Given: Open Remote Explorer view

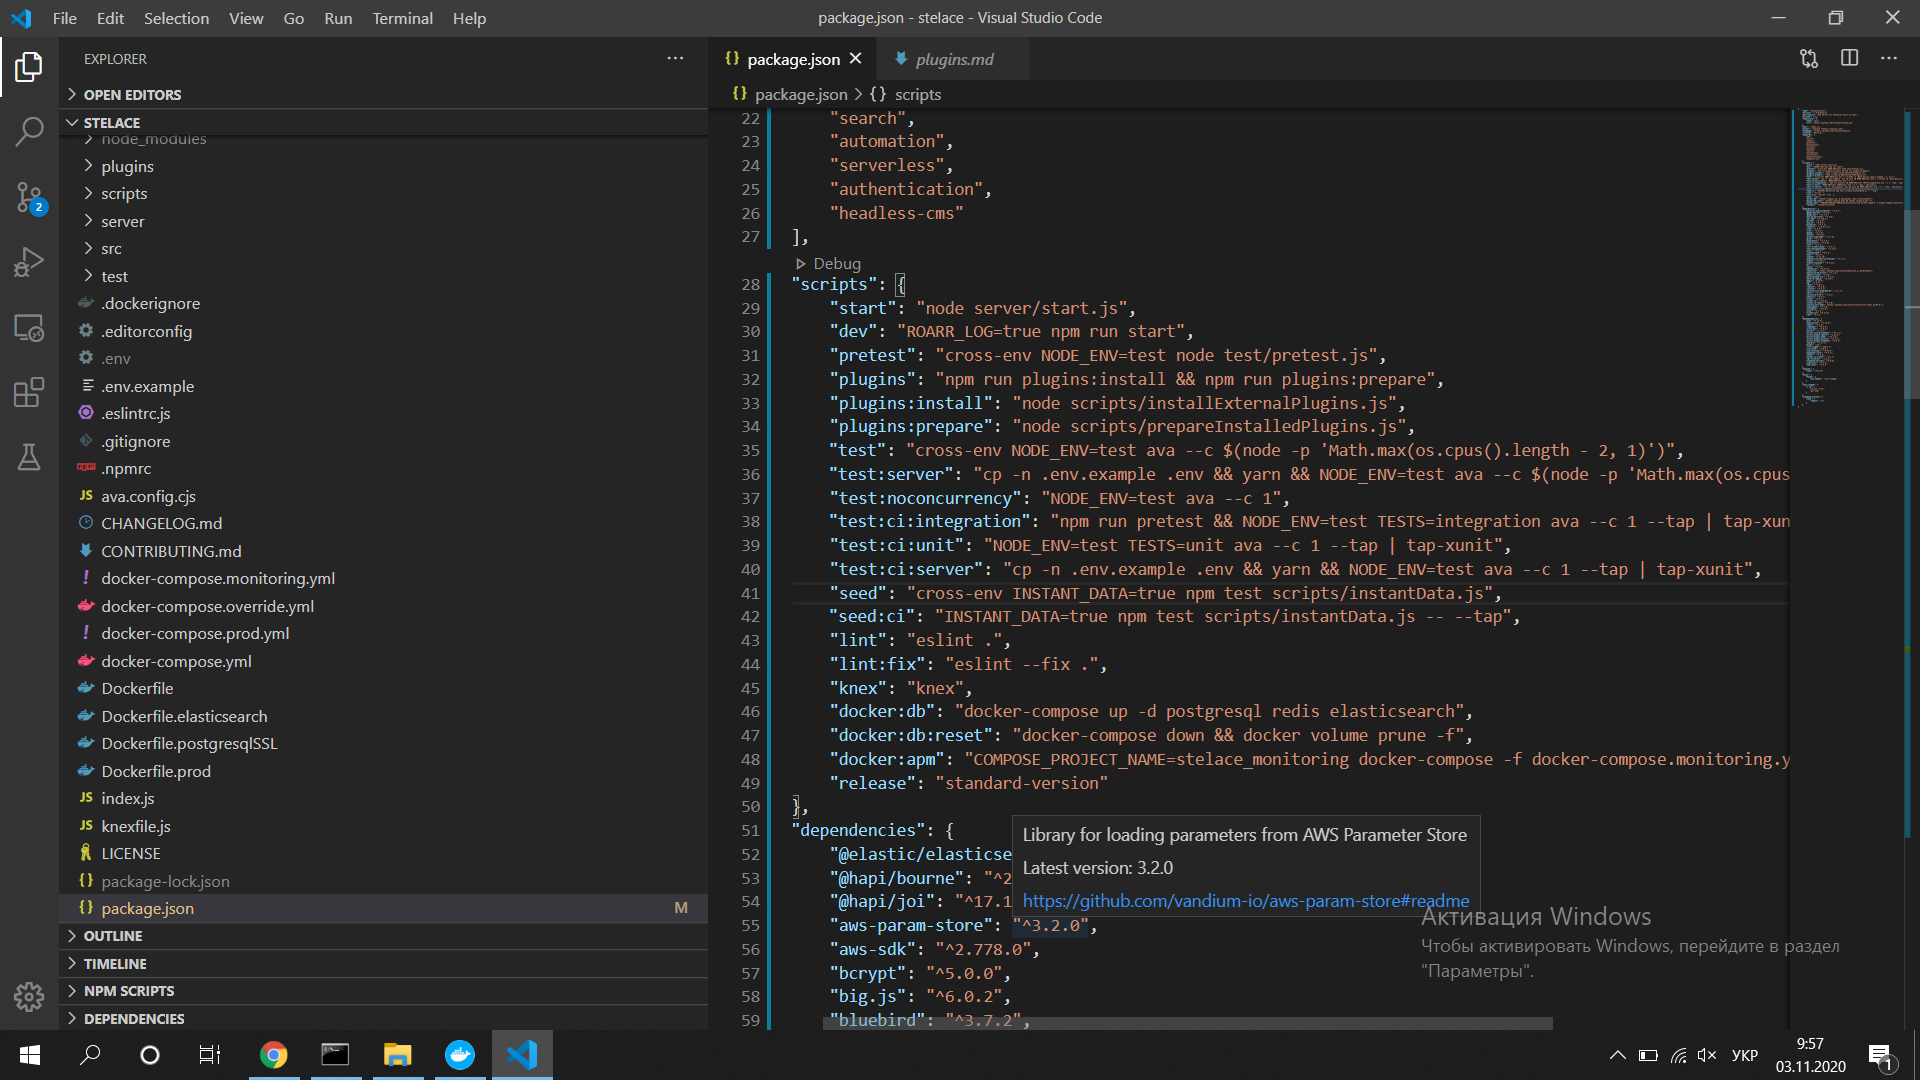Looking at the screenshot, I should click(x=29, y=328).
